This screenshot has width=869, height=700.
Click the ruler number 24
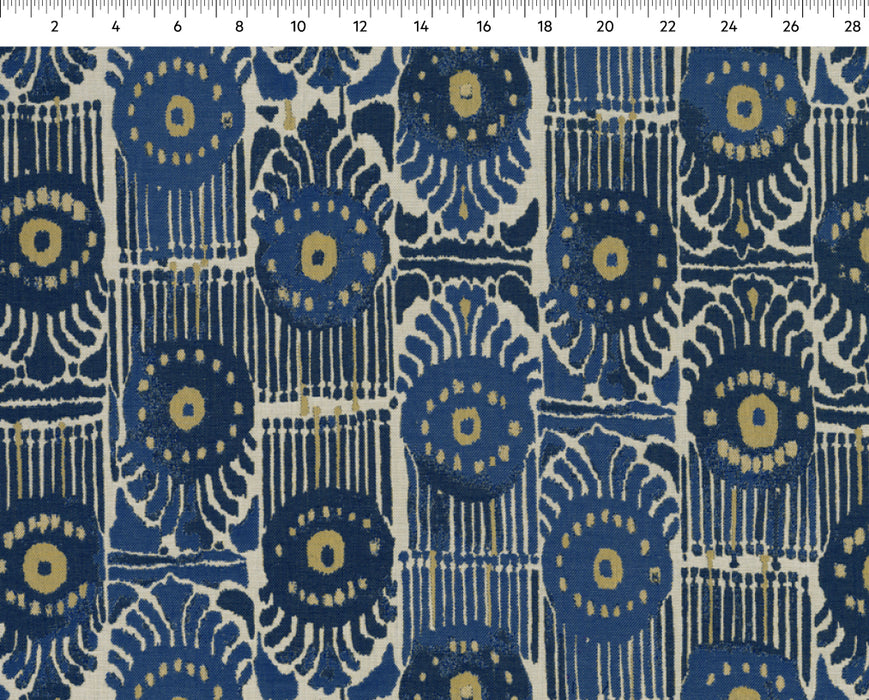[x=729, y=27]
